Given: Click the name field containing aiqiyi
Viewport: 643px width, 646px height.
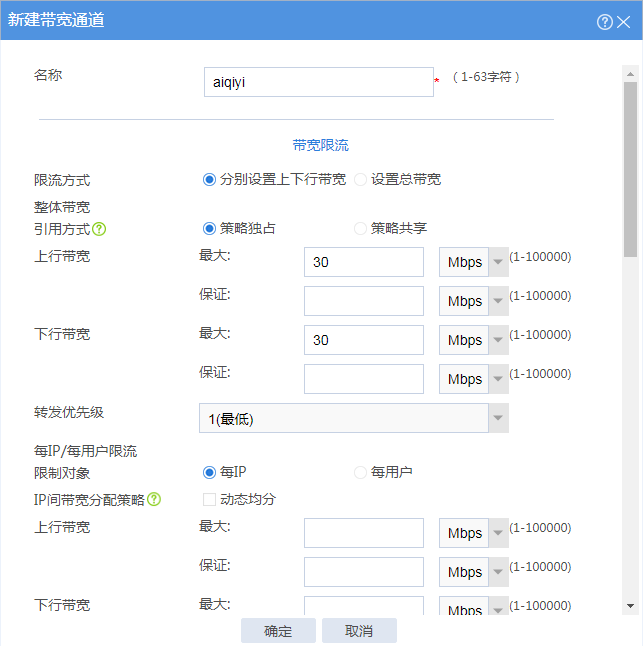Looking at the screenshot, I should click(318, 82).
